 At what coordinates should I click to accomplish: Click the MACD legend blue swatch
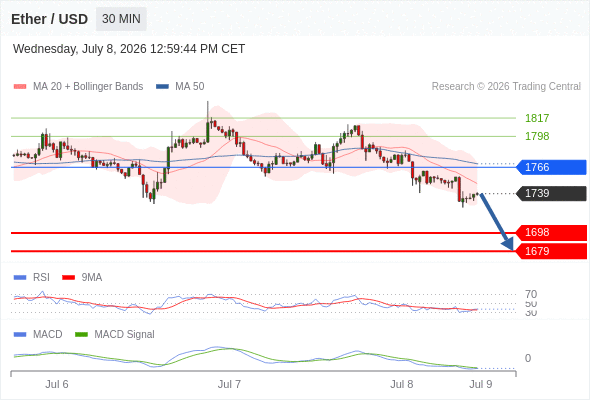pos(20,335)
